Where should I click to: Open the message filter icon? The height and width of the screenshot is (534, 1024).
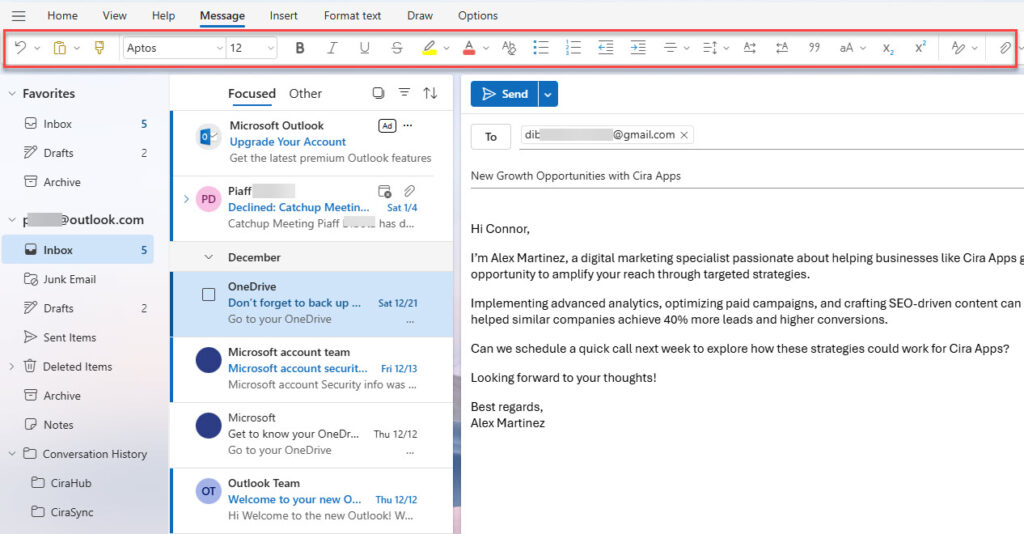[x=404, y=93]
